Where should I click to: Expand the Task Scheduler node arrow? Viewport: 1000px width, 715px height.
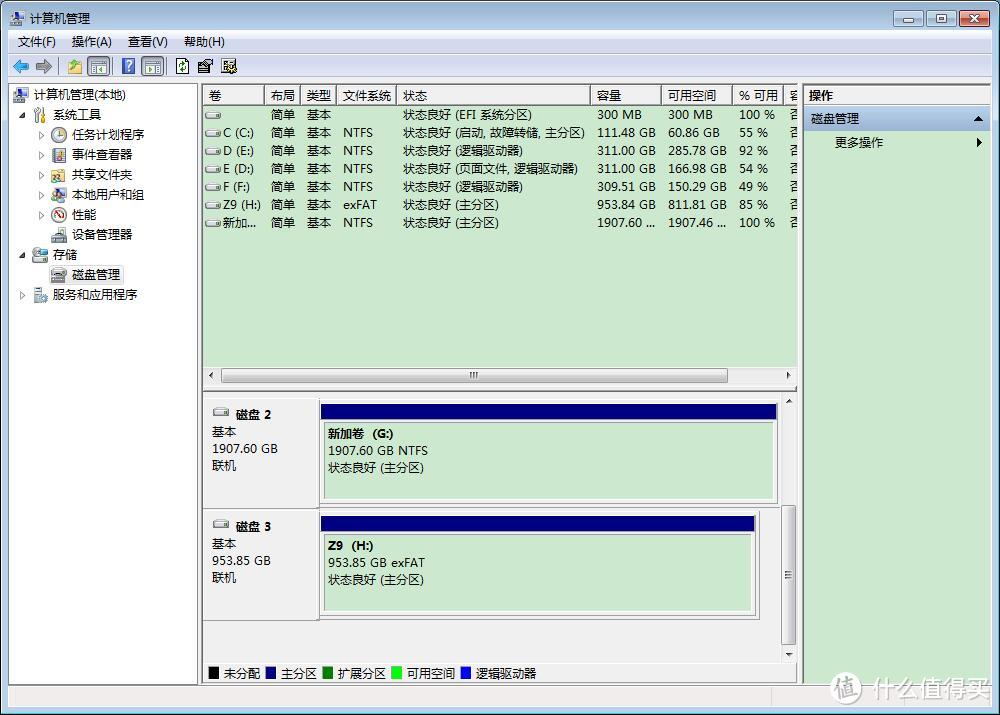click(x=41, y=135)
